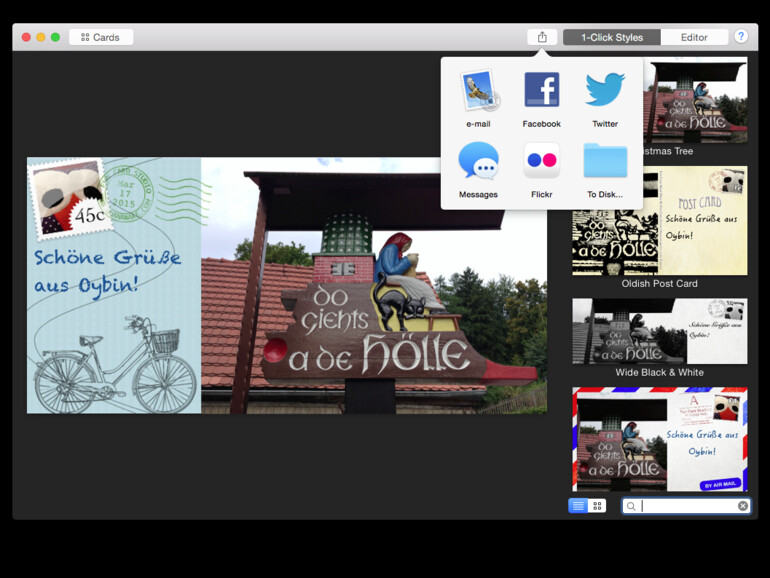This screenshot has height=578, width=770.
Task: Select the 1-Click Styles tab
Action: [612, 37]
